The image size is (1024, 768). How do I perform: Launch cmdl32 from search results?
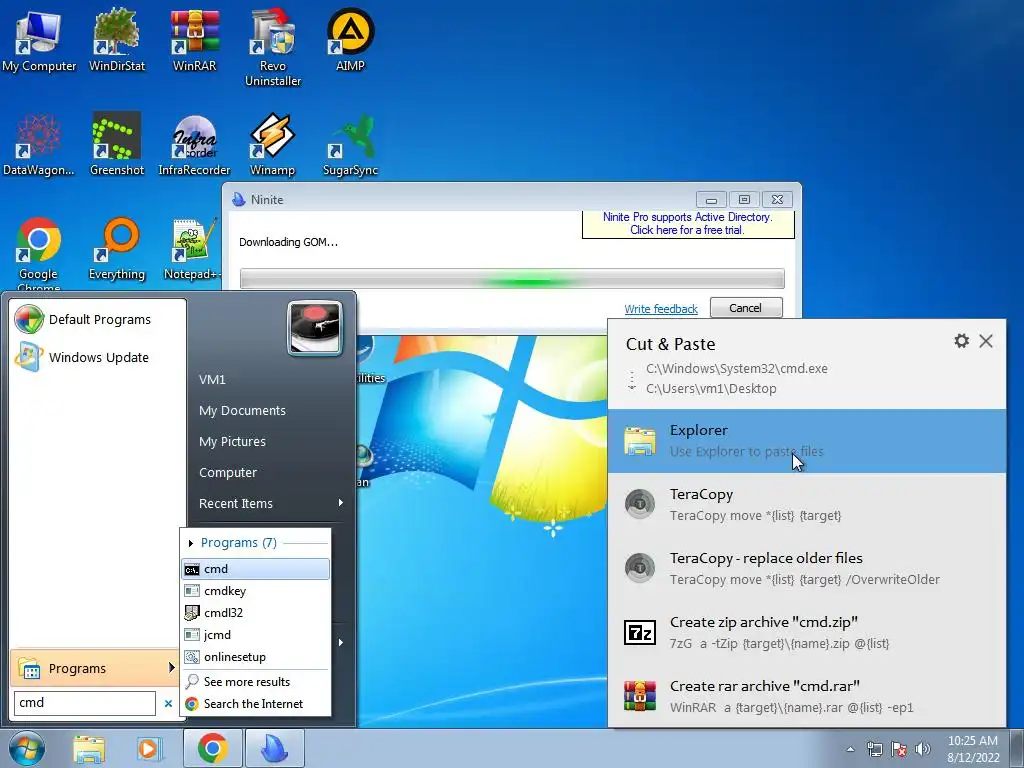coord(255,613)
